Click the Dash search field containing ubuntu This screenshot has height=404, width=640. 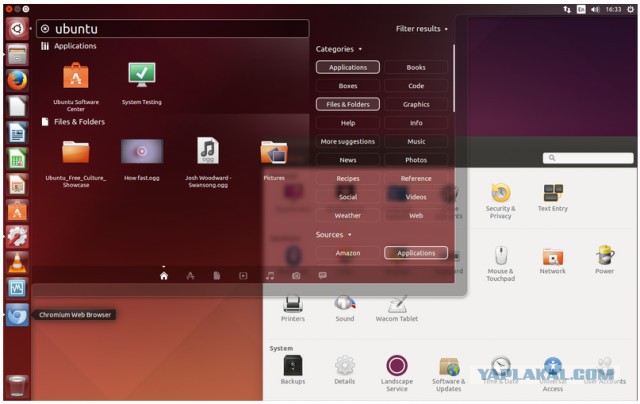tap(173, 29)
